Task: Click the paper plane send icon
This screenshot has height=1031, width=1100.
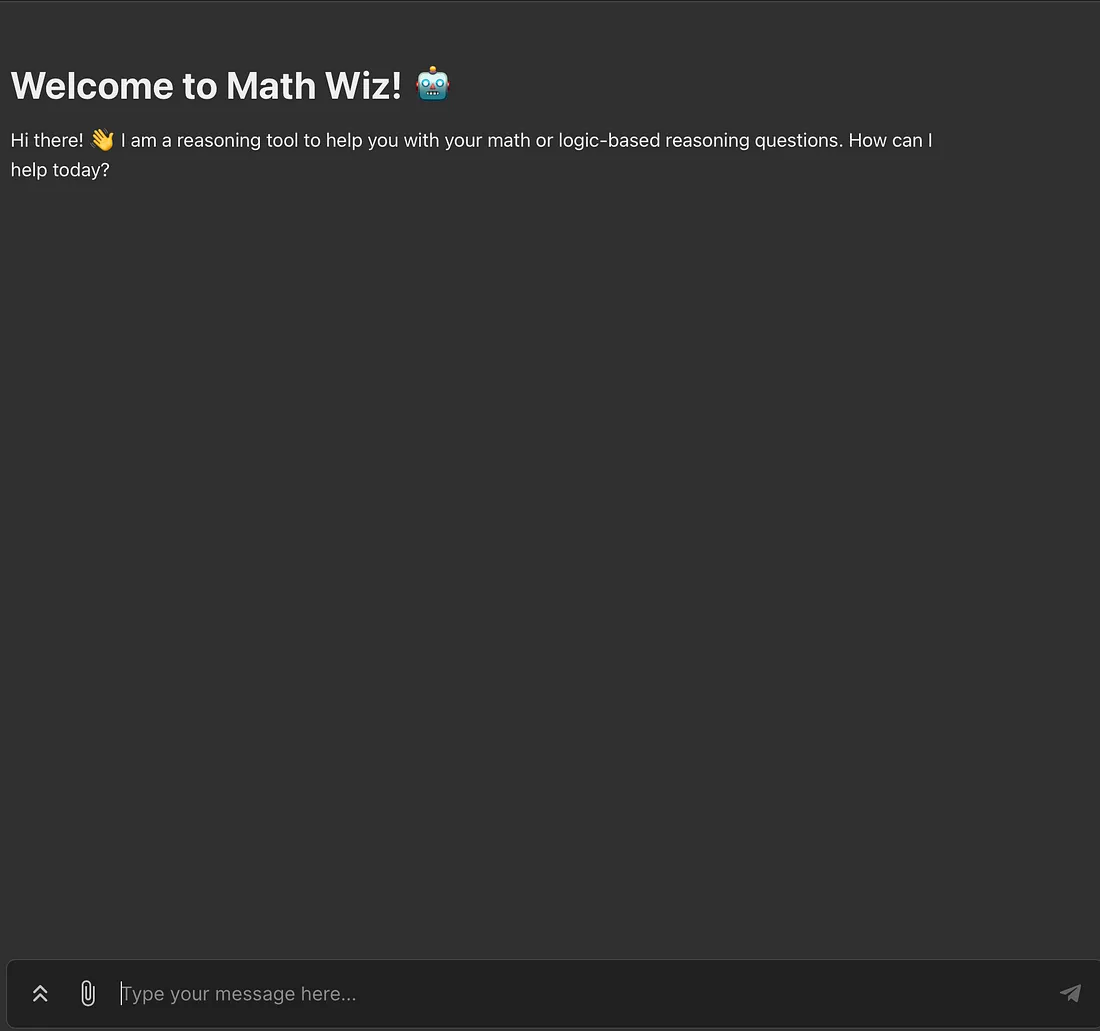Action: (1071, 993)
